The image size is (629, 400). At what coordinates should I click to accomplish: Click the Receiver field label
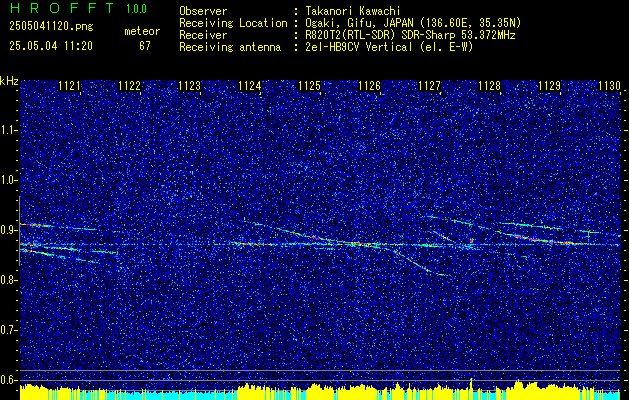[x=203, y=35]
